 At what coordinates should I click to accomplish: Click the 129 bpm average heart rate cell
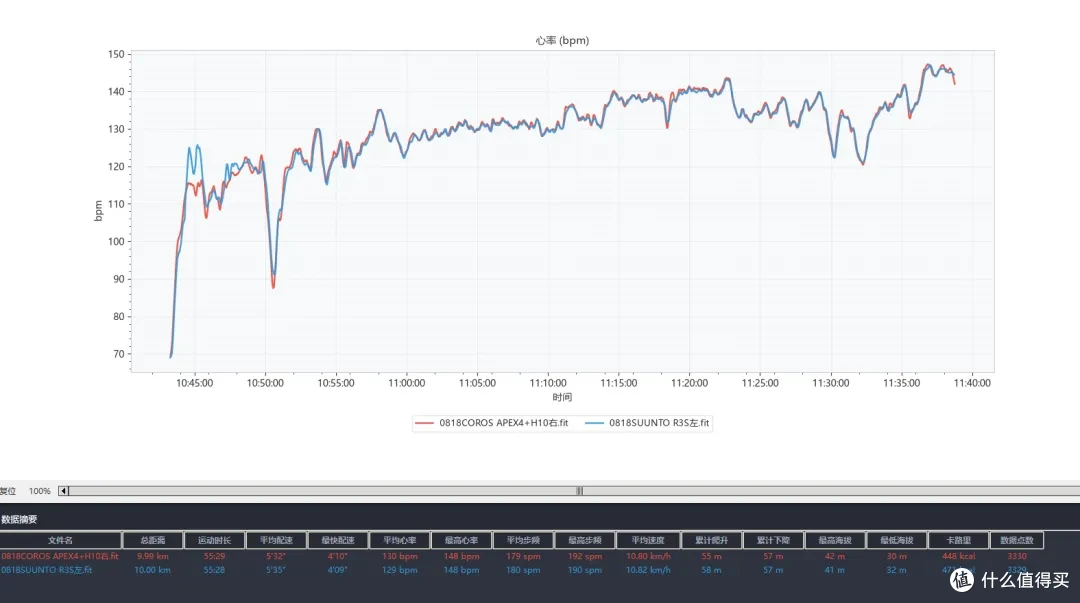coord(399,570)
